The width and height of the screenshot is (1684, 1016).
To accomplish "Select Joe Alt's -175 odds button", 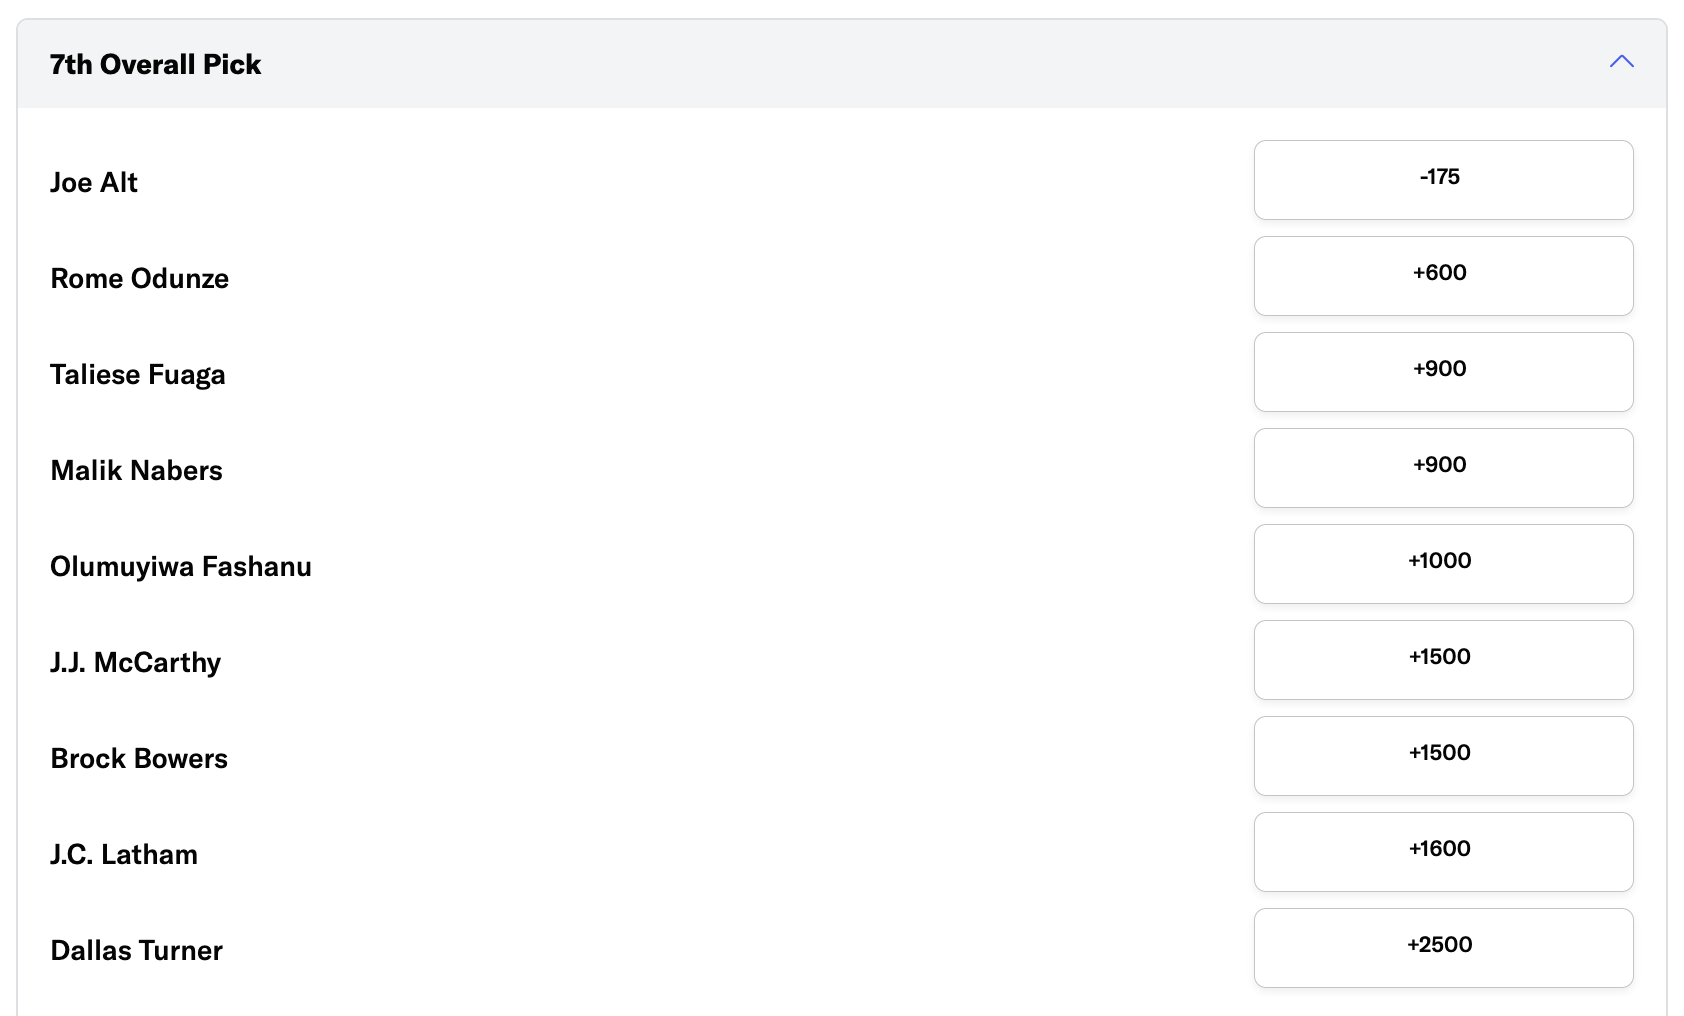I will click(1443, 180).
